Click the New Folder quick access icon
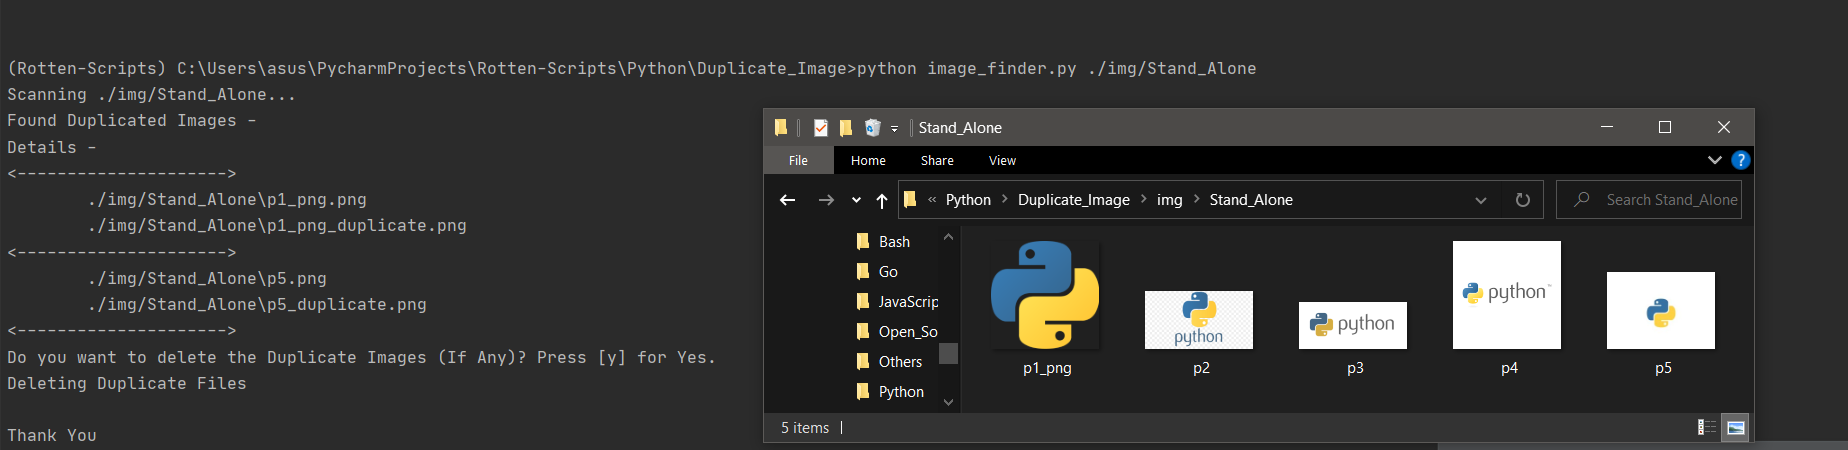This screenshot has width=1848, height=450. pyautogui.click(x=846, y=128)
